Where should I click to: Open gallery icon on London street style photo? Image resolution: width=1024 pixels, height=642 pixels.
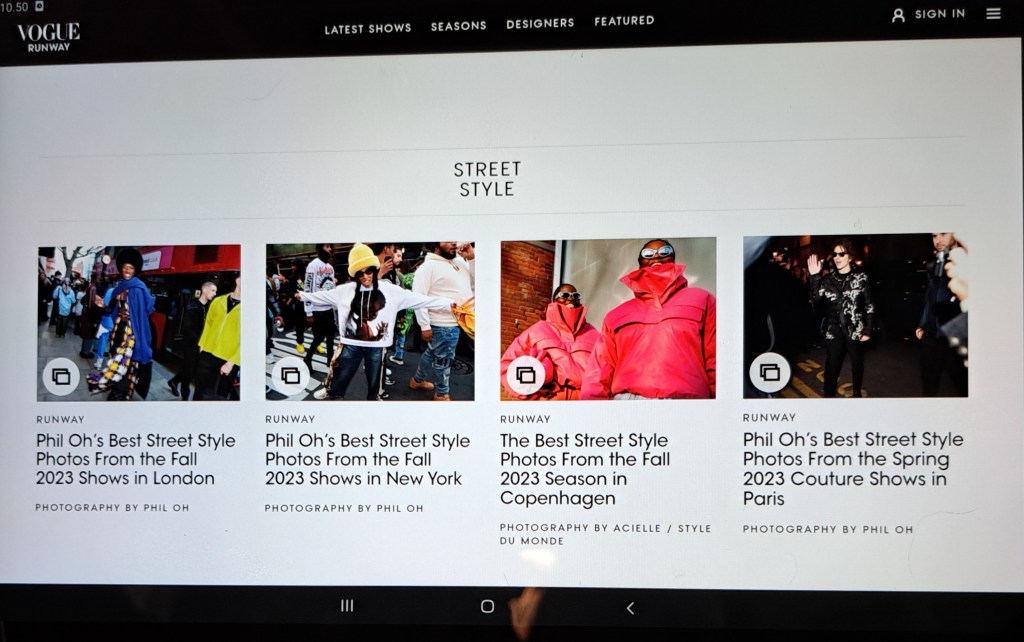point(61,376)
